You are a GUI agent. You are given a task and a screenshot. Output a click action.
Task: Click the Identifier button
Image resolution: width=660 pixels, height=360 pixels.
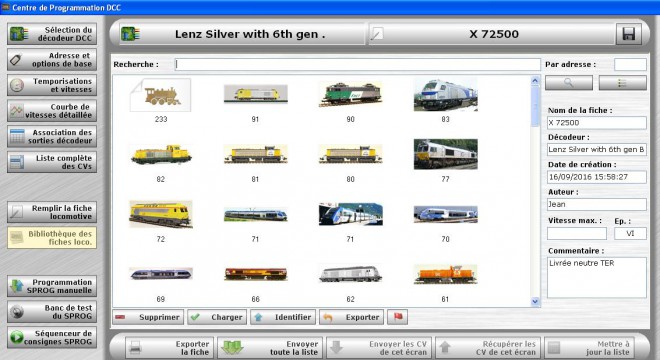(x=283, y=317)
